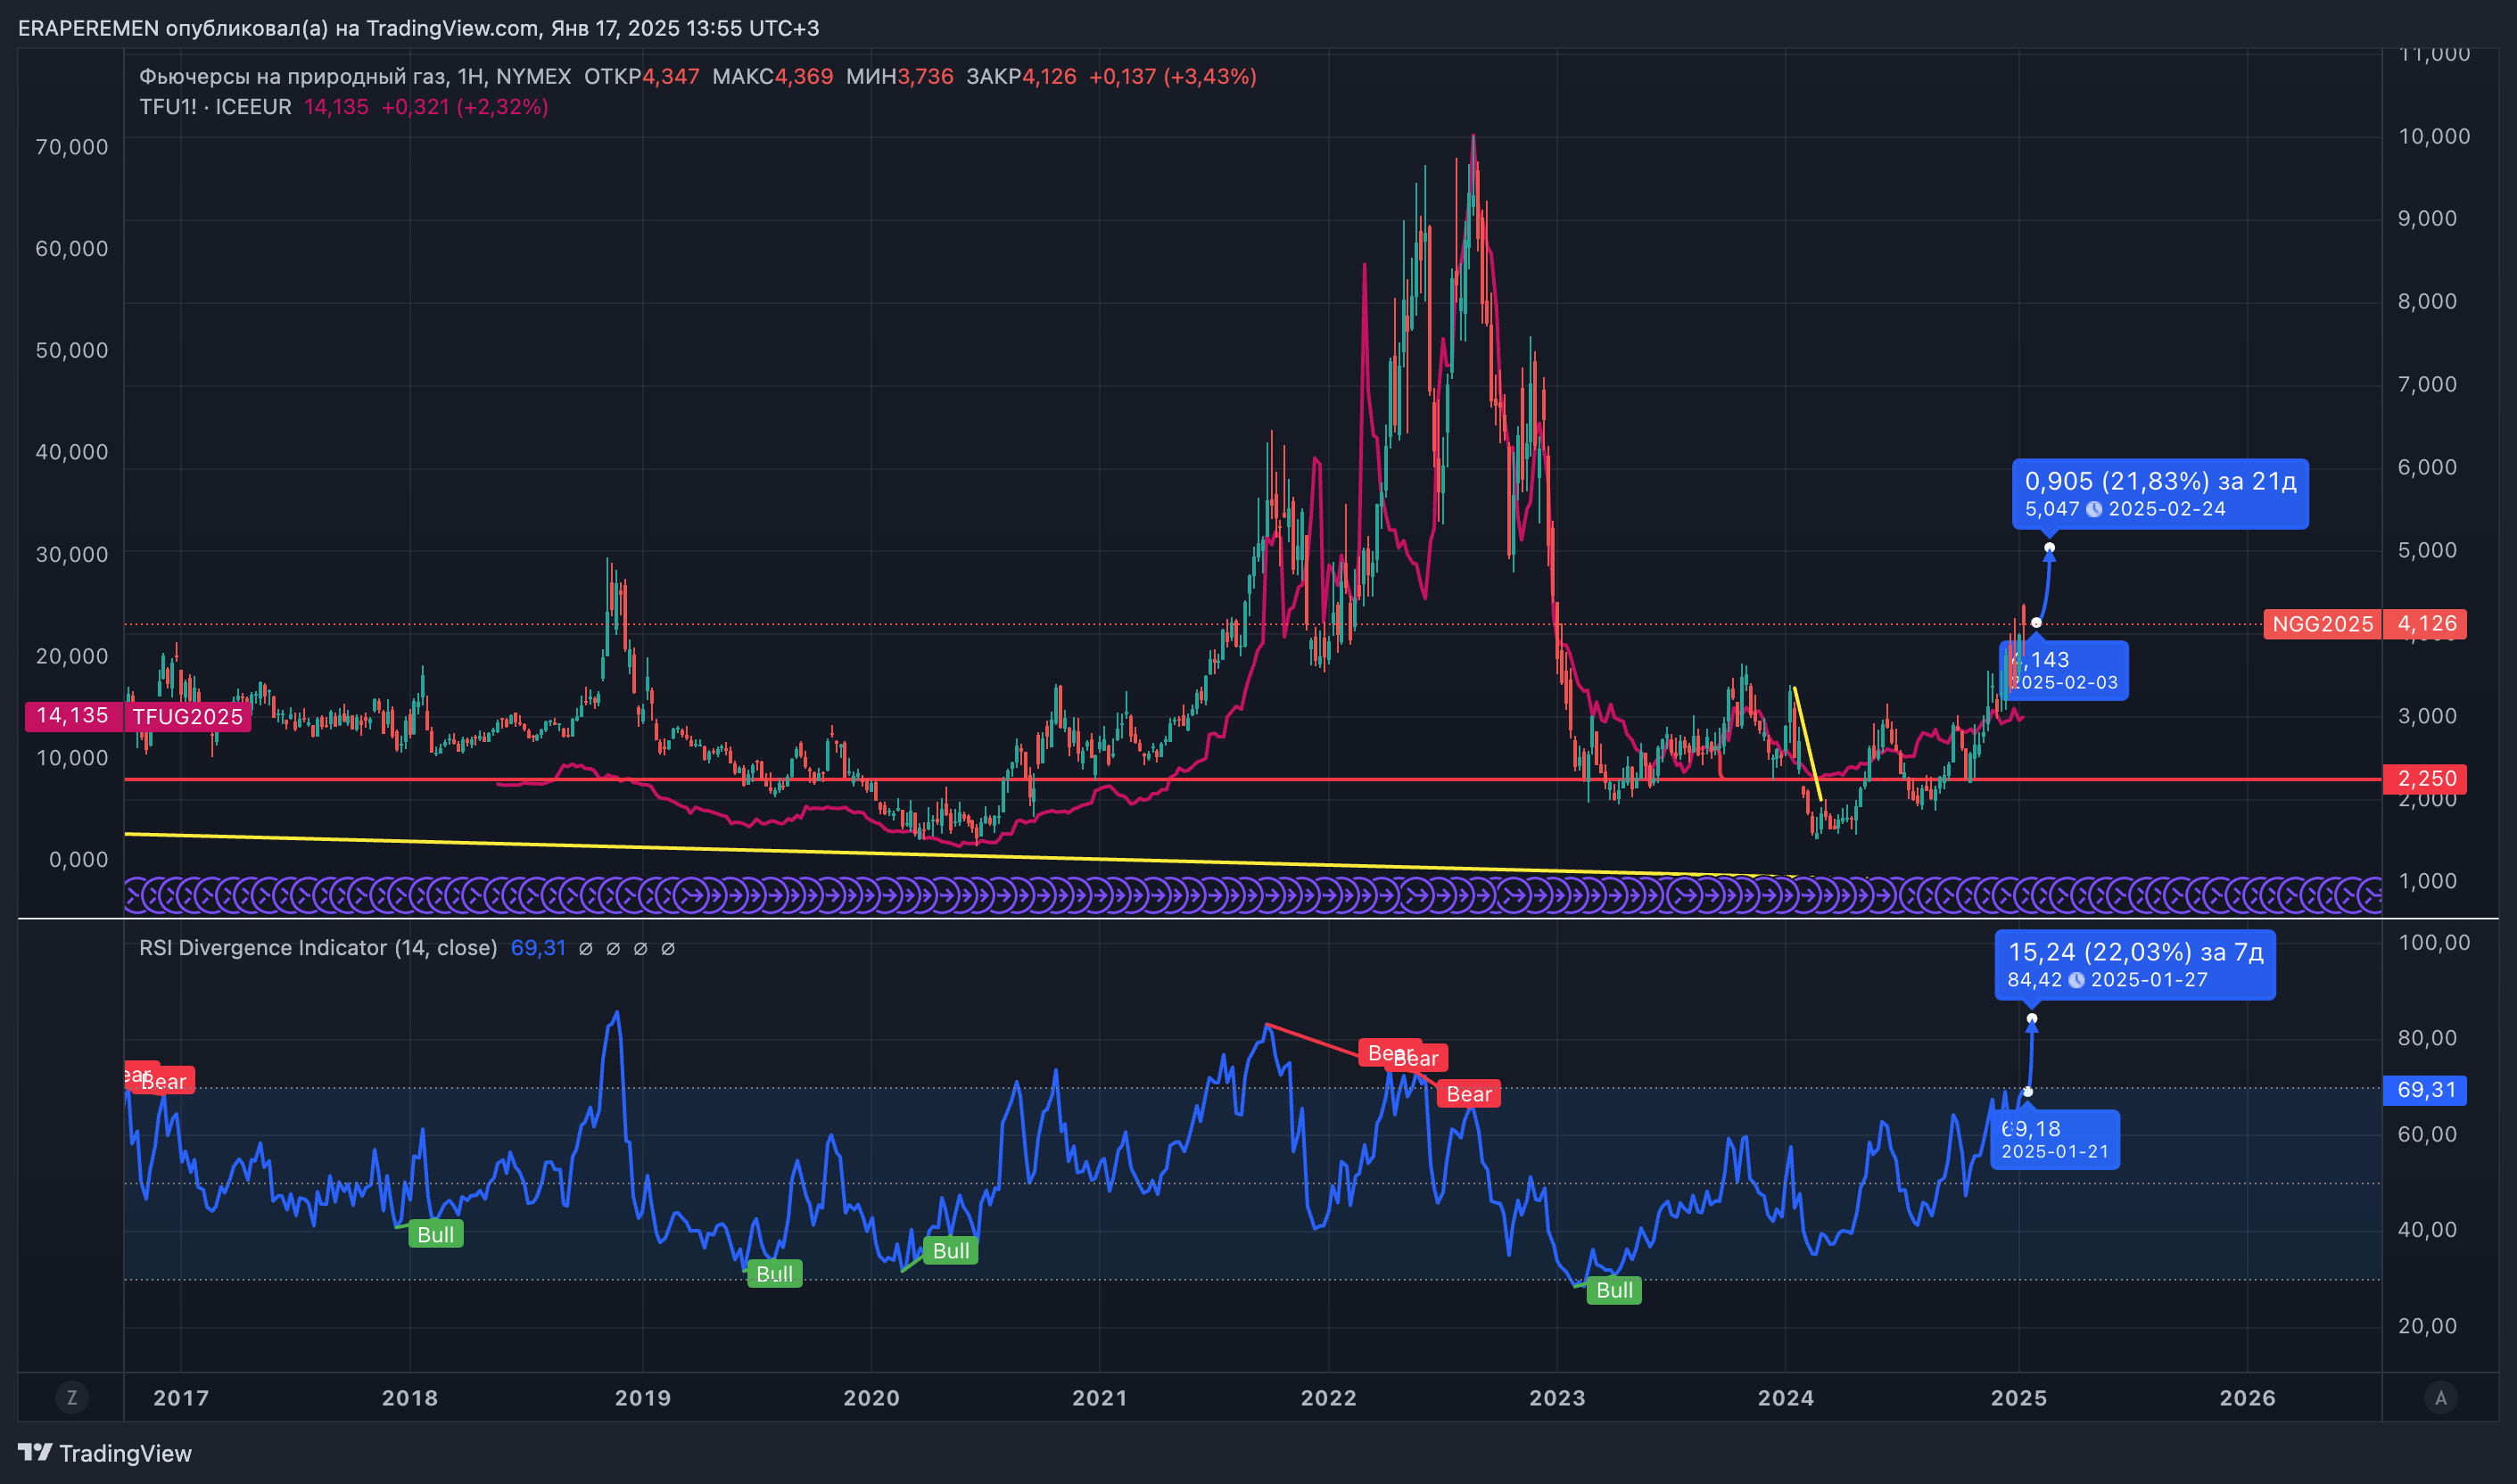Toggle the A auto-scale button

click(x=2441, y=1398)
